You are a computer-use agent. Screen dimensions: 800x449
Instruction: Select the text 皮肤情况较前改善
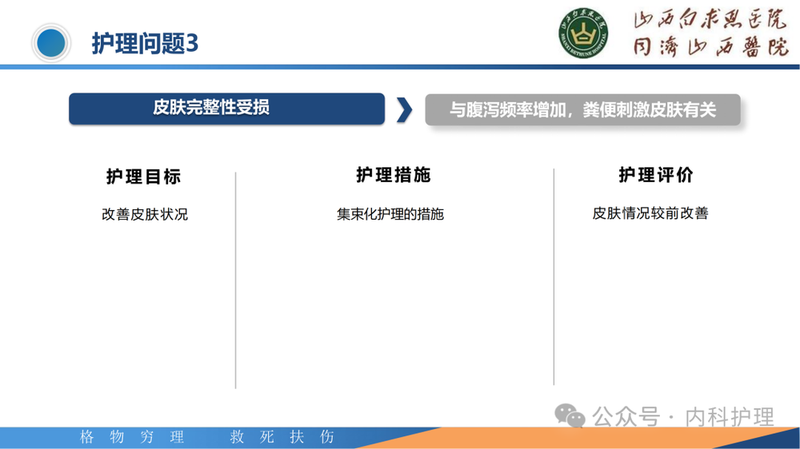pyautogui.click(x=650, y=213)
